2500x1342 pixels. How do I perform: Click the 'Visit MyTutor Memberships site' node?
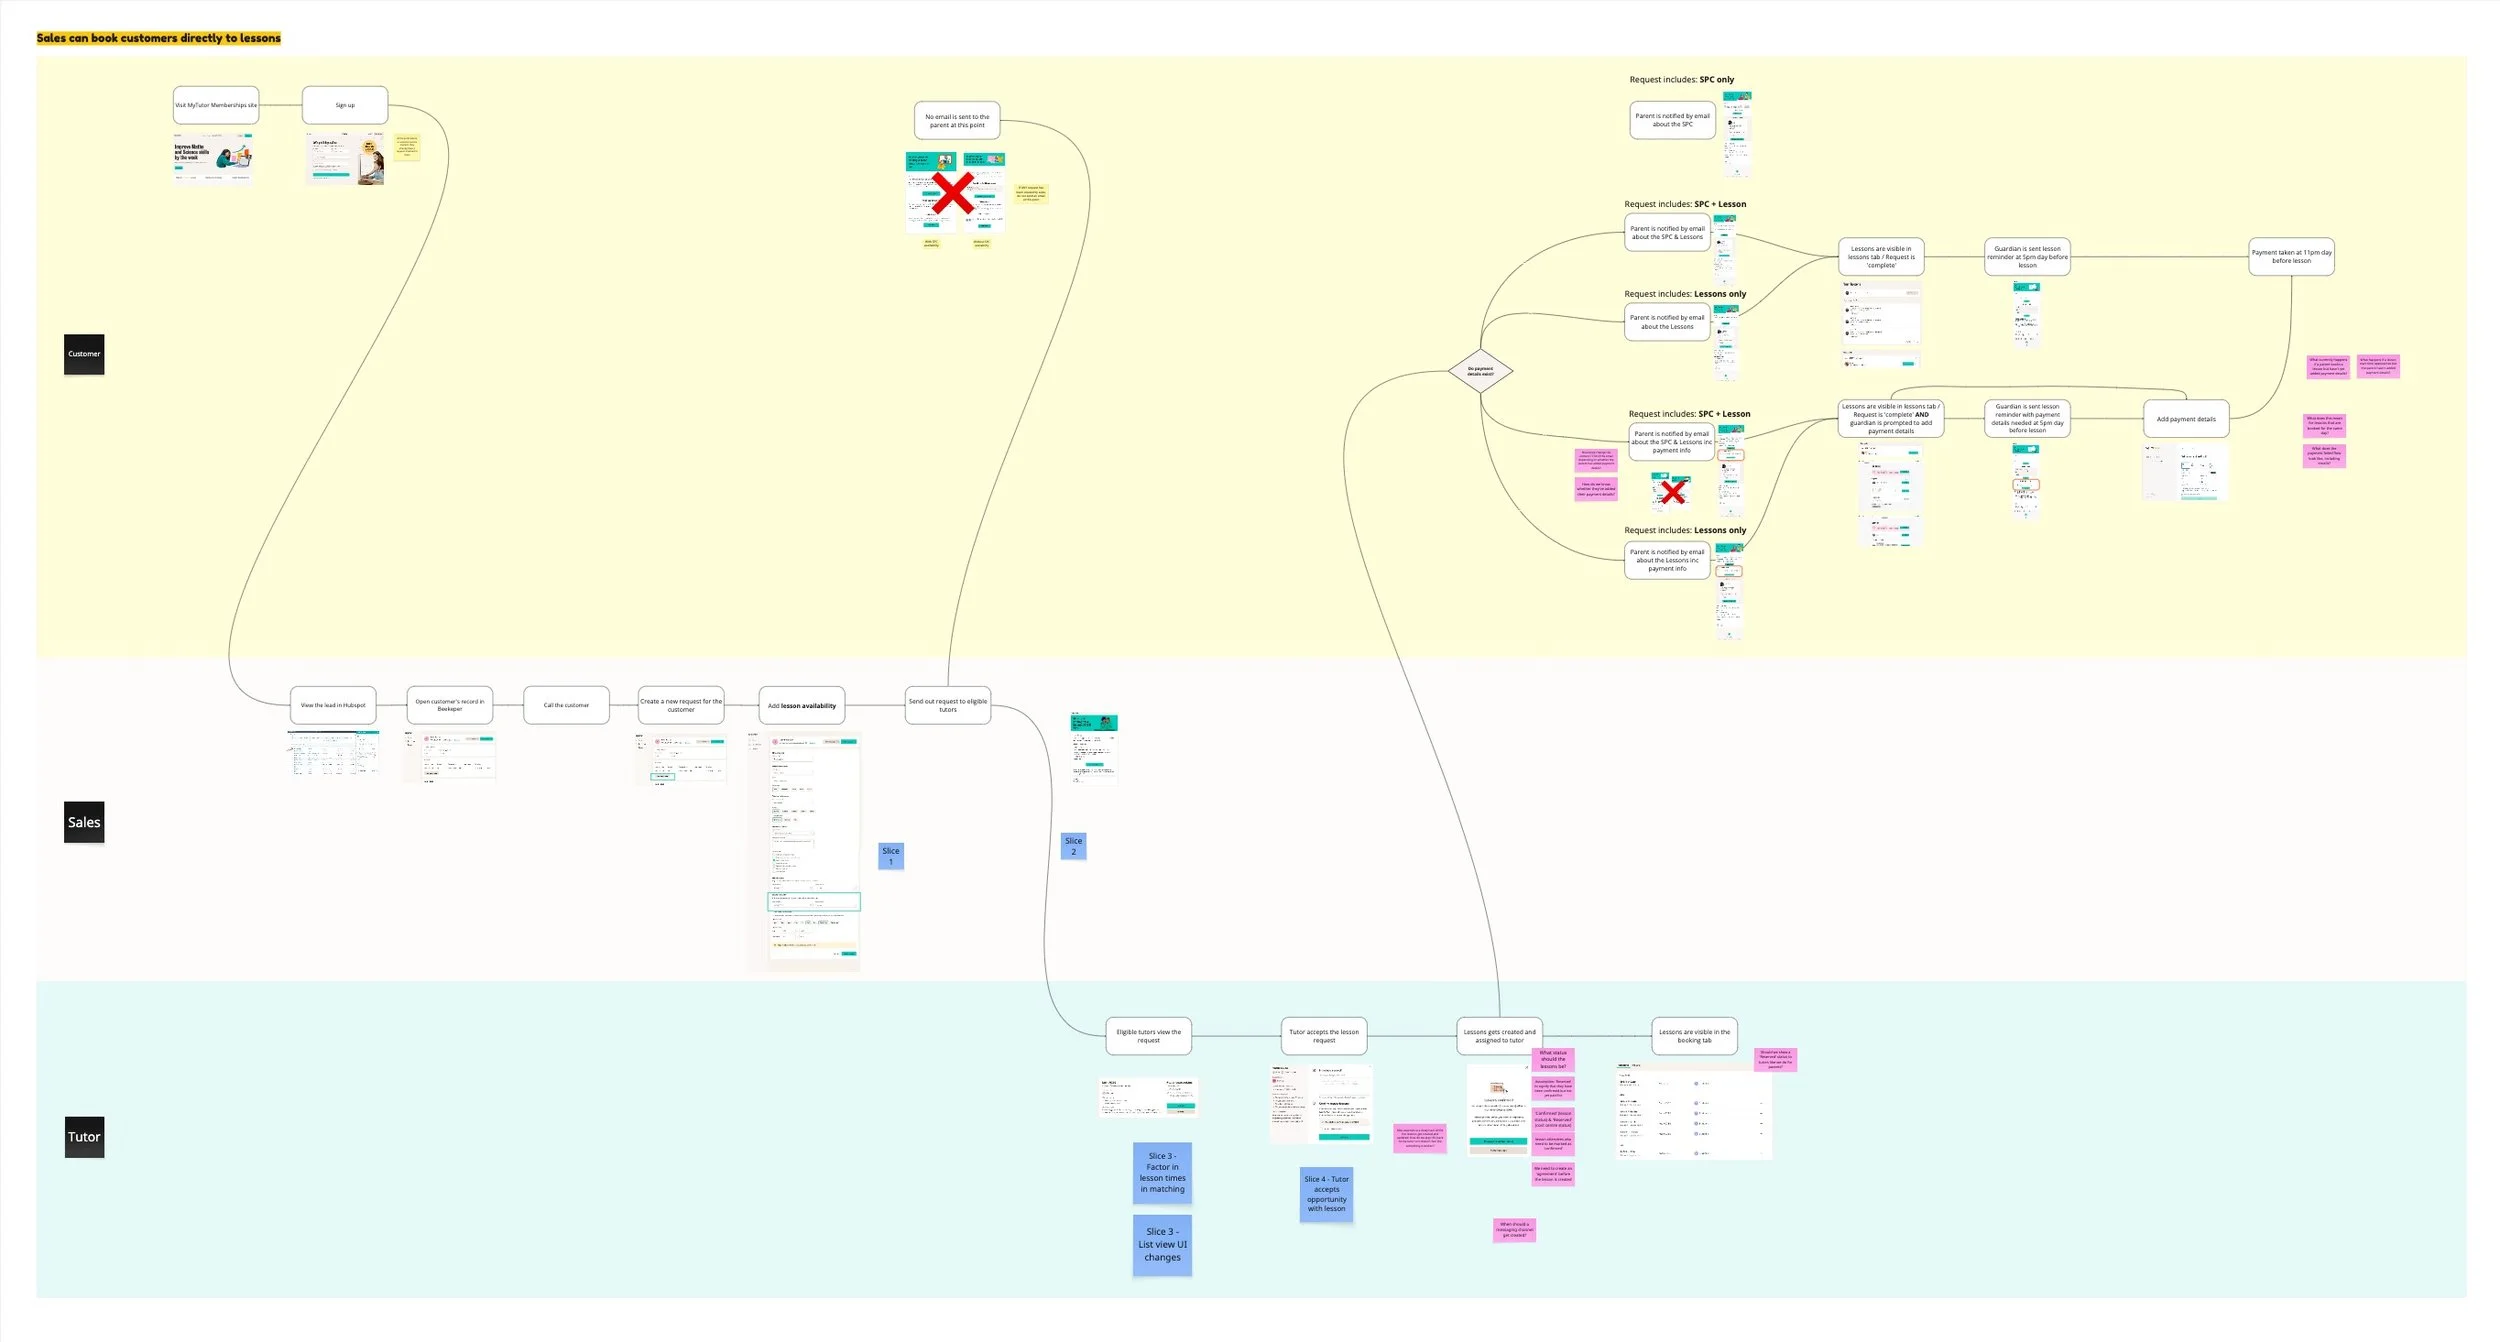216,105
